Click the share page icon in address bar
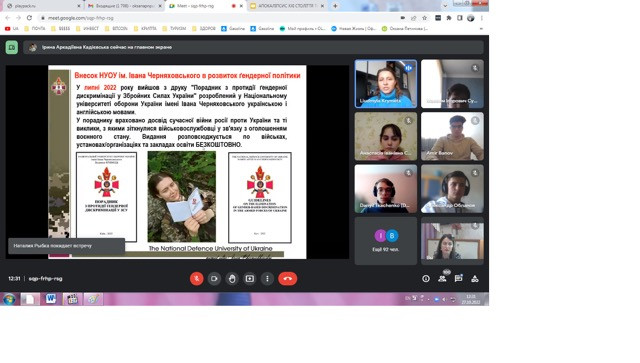Viewport: 640px width, 363px height. pos(413,18)
